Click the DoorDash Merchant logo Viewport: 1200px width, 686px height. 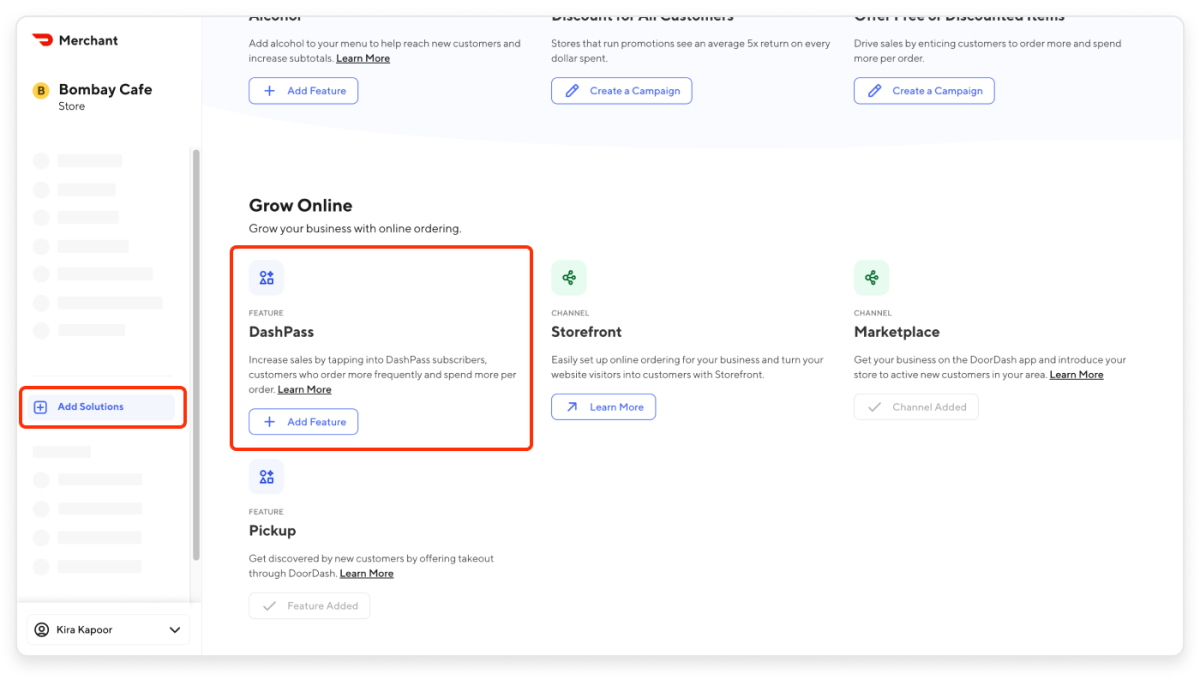pyautogui.click(x=75, y=40)
